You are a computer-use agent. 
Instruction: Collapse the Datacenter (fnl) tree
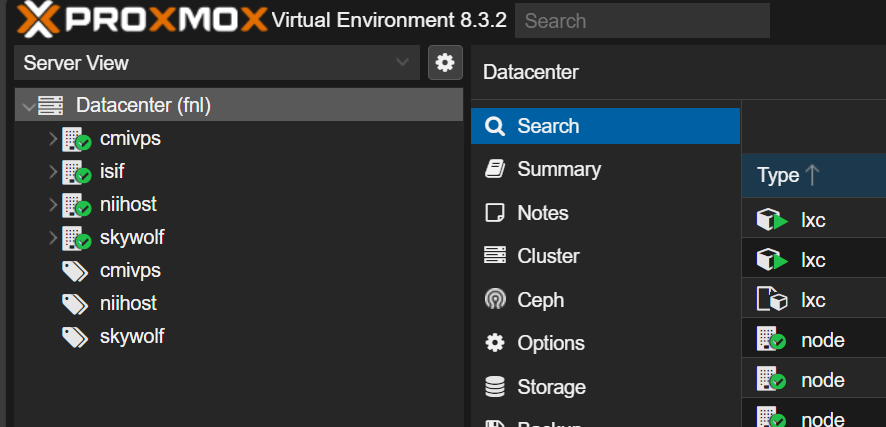(27, 106)
